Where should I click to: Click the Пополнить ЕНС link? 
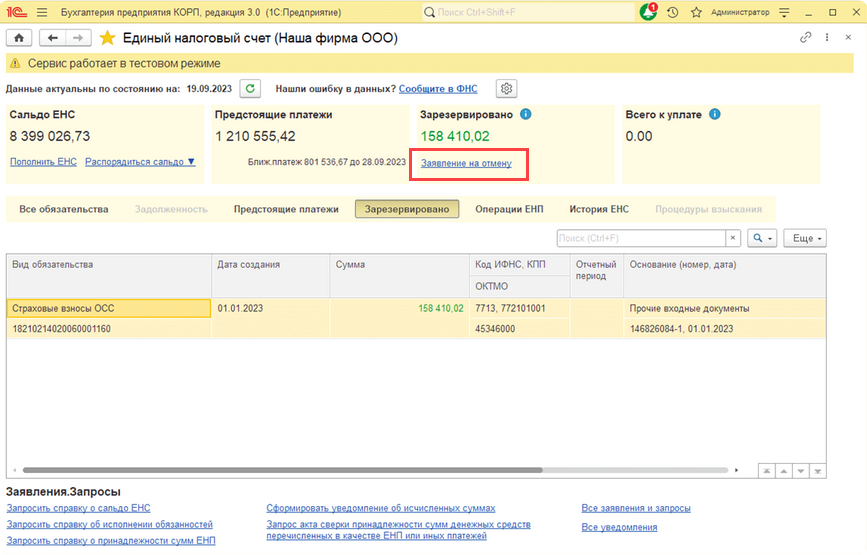click(43, 162)
